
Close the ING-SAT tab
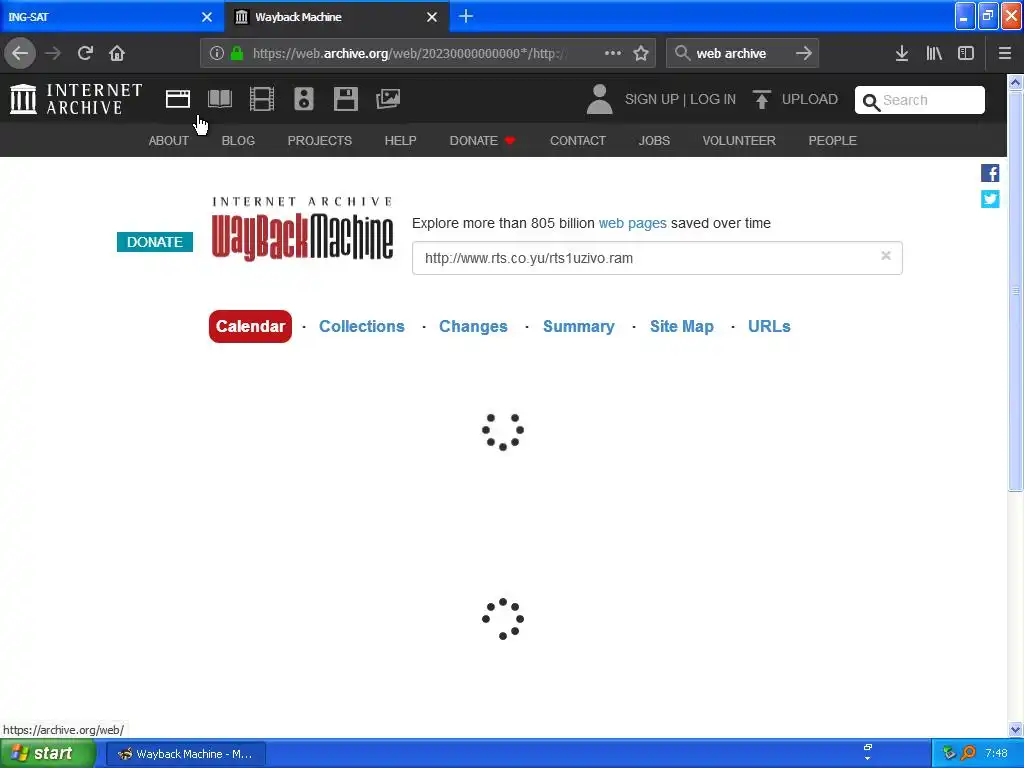coord(206,17)
